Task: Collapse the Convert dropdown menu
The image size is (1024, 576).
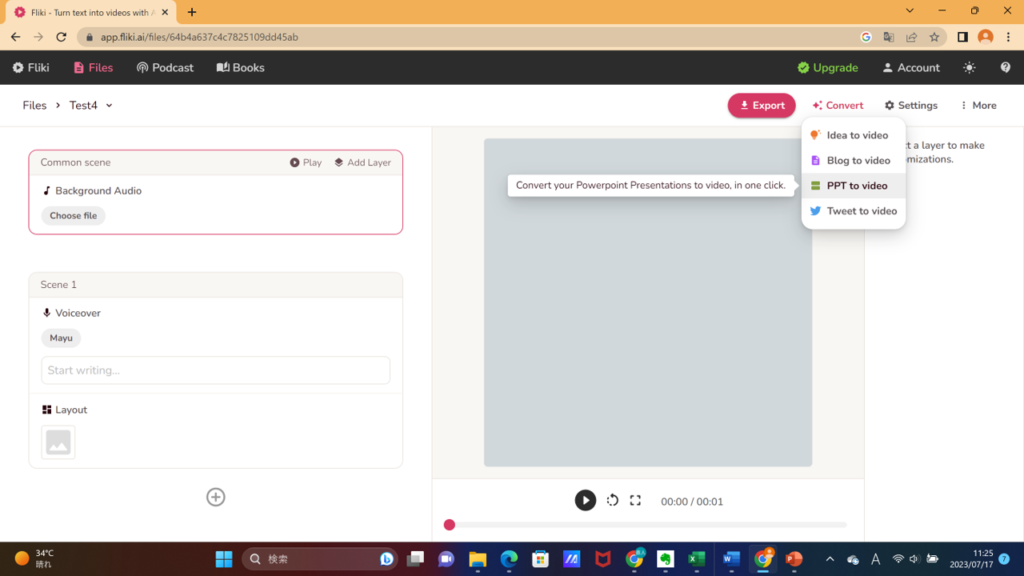Action: pyautogui.click(x=838, y=105)
